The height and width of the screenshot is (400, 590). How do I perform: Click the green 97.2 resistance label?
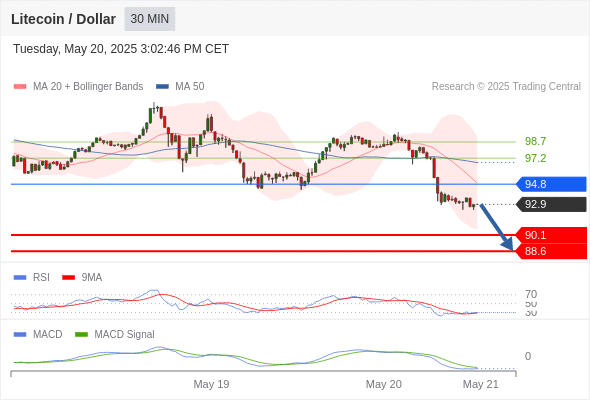point(535,158)
